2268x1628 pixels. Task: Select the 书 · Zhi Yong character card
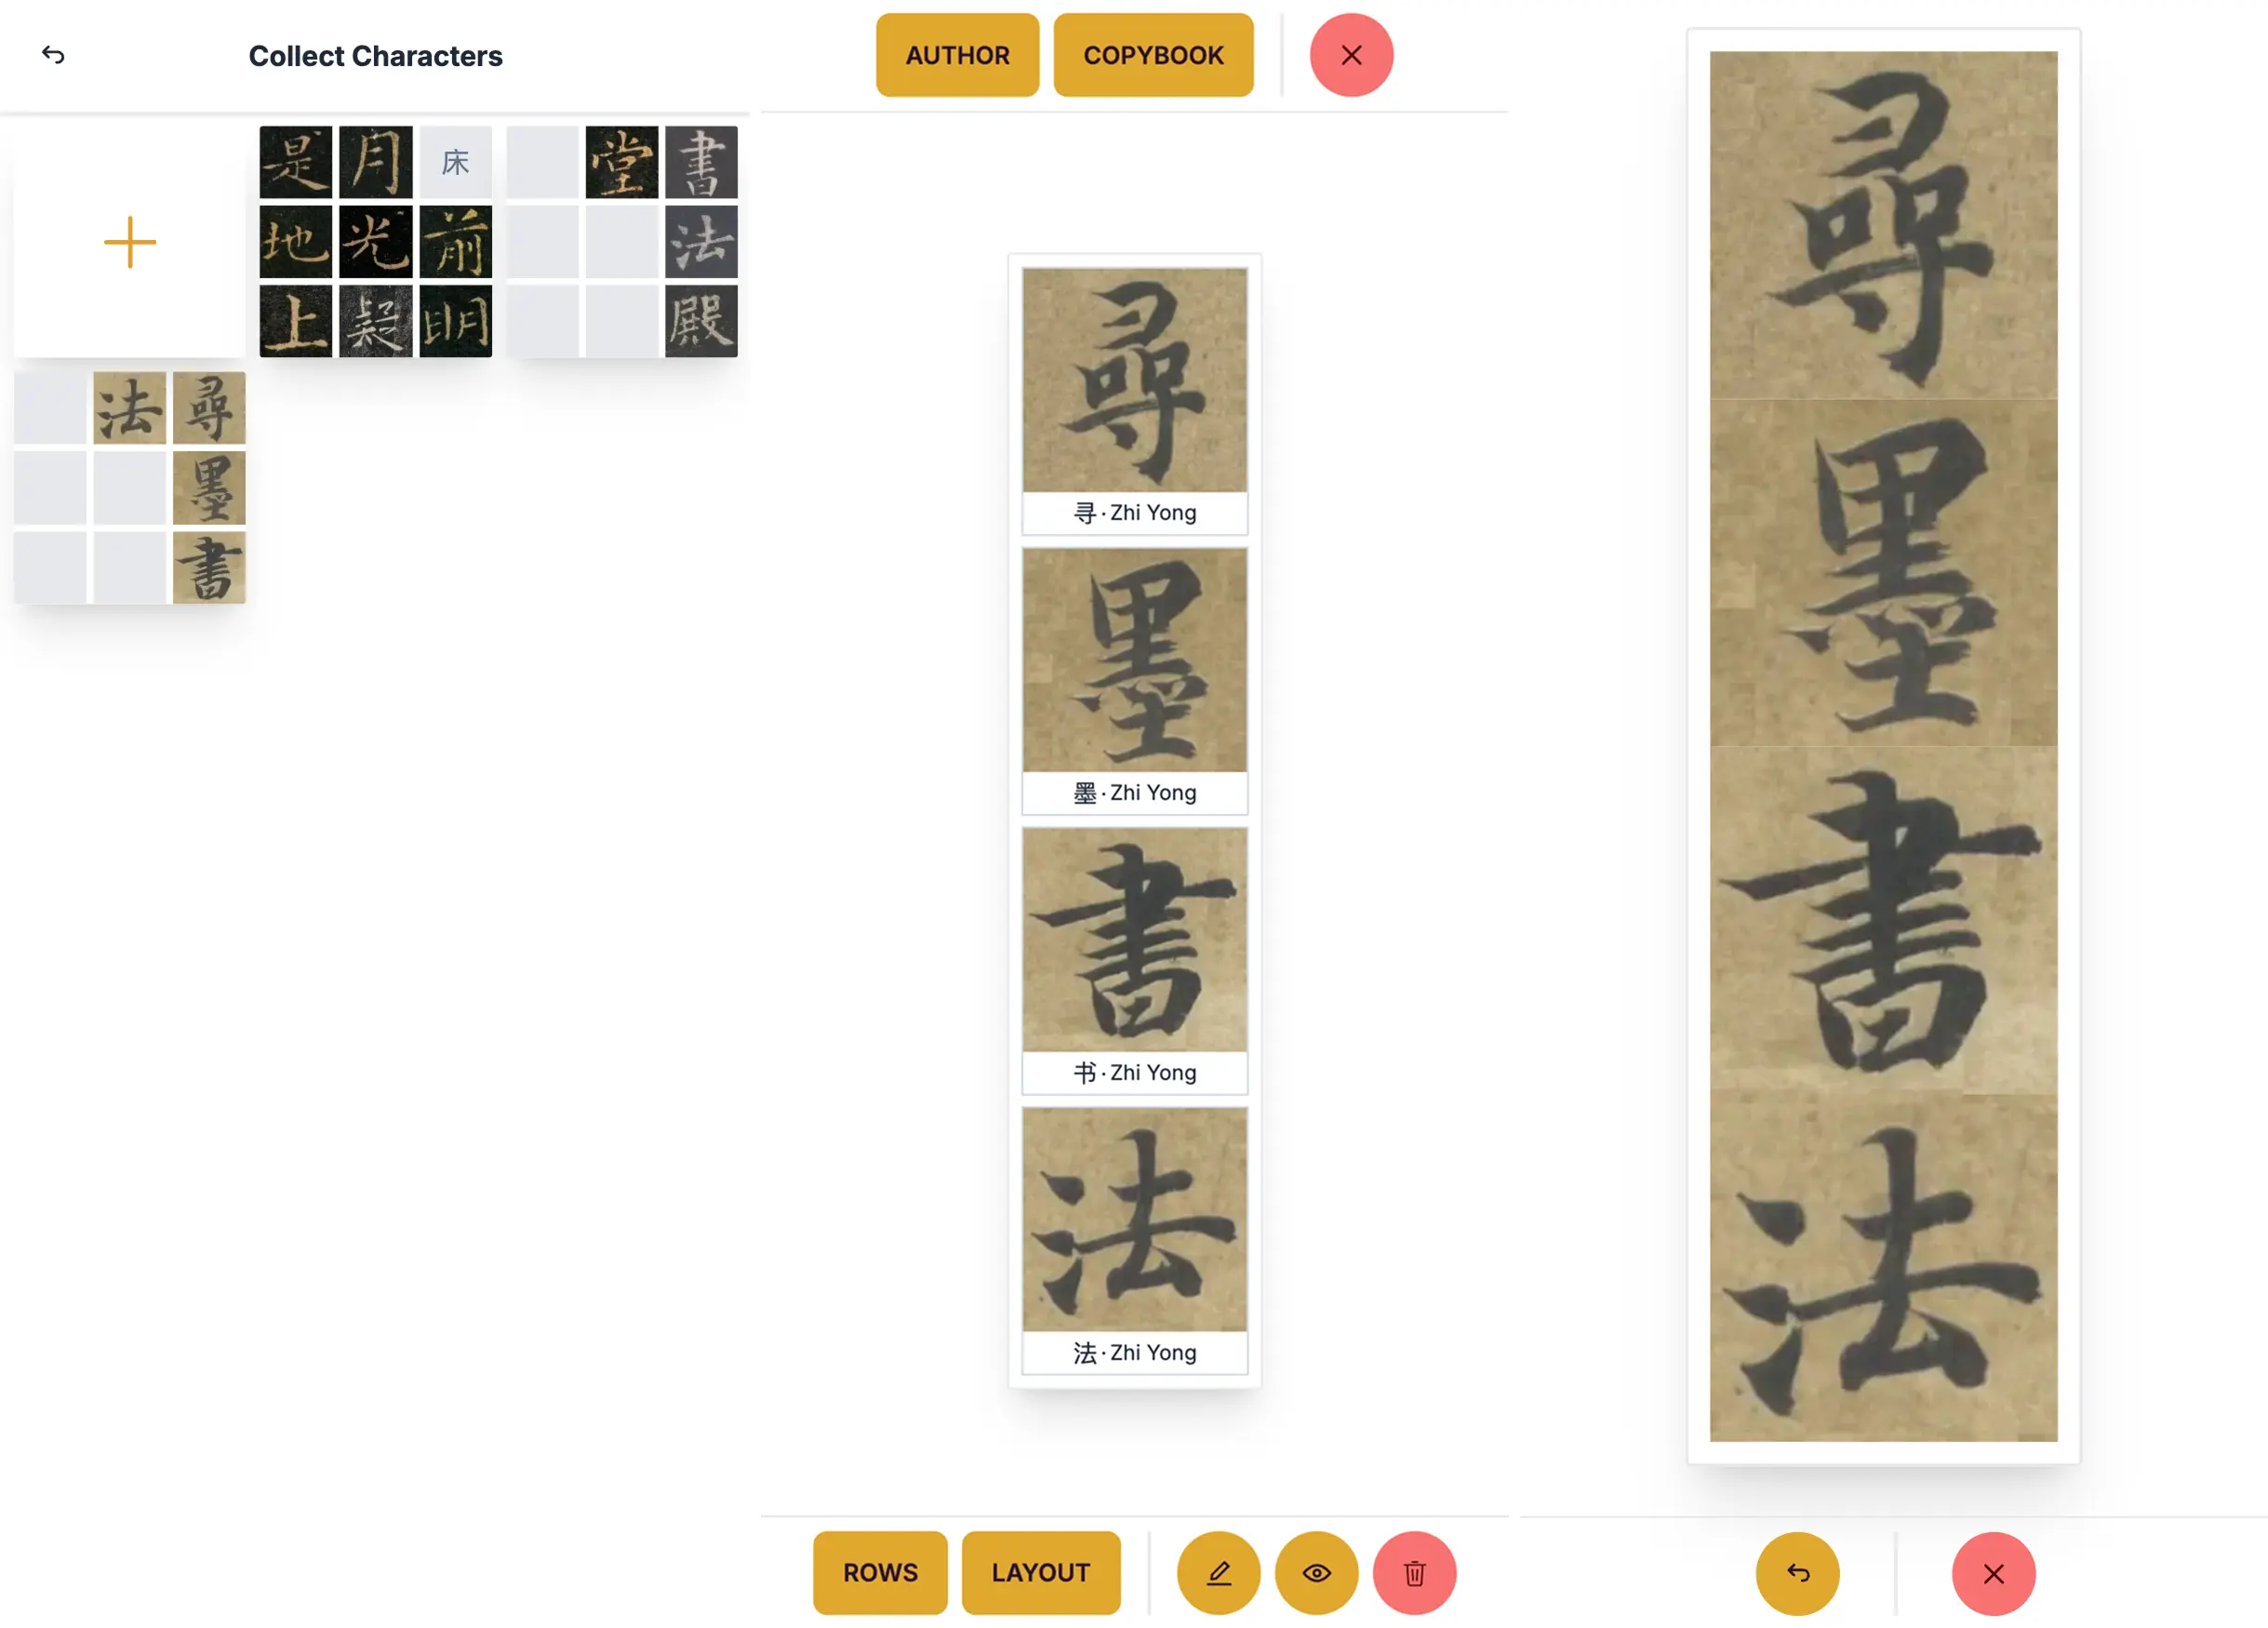(1134, 960)
